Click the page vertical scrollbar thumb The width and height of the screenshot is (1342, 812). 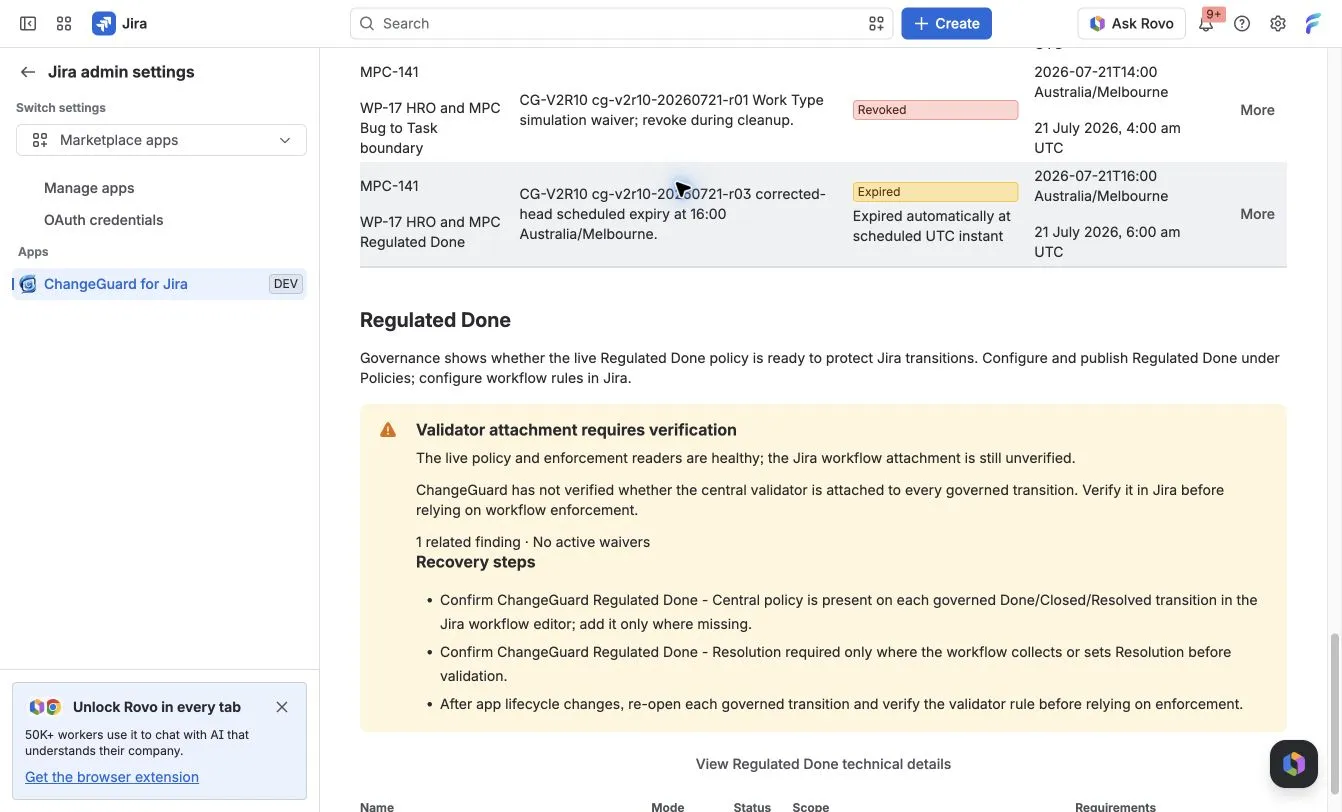tap(1334, 714)
